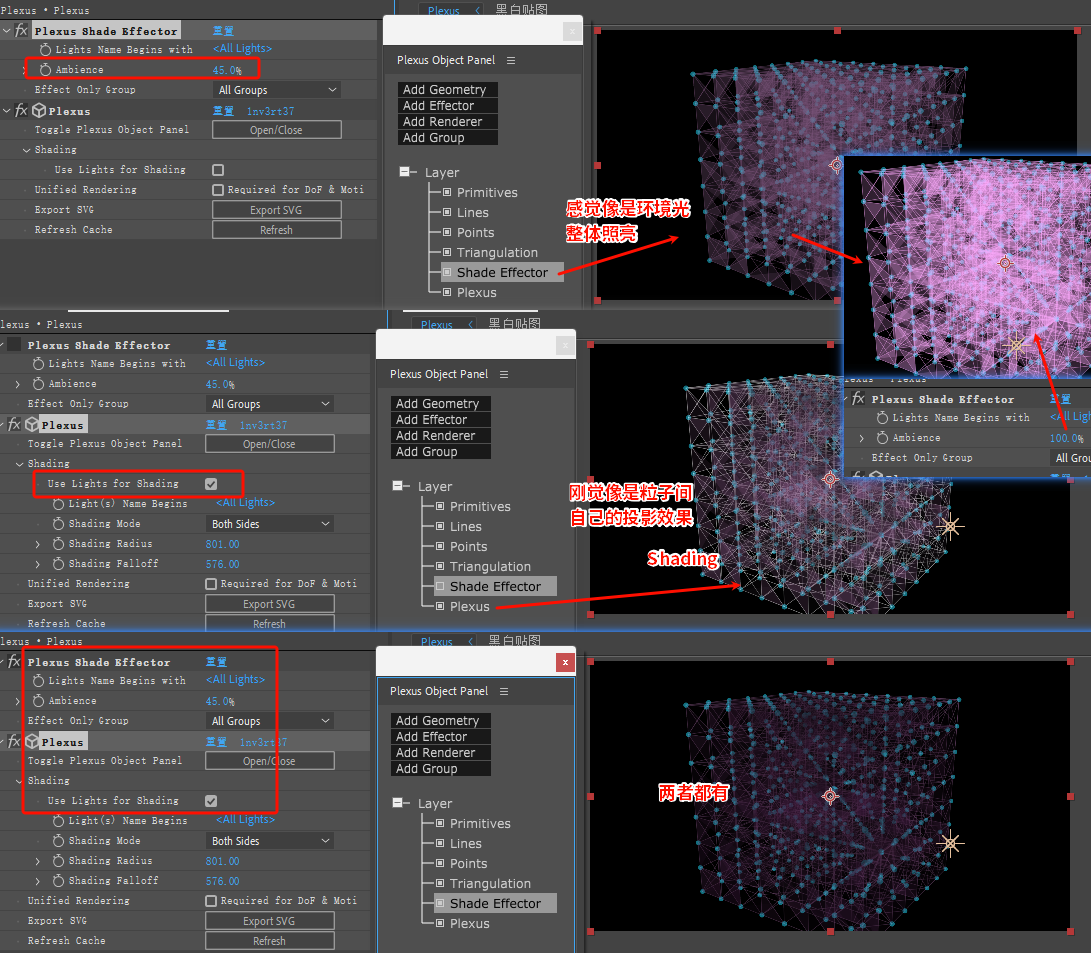
Task: Select Shade Effector in top Object Panel tree
Action: pos(502,273)
